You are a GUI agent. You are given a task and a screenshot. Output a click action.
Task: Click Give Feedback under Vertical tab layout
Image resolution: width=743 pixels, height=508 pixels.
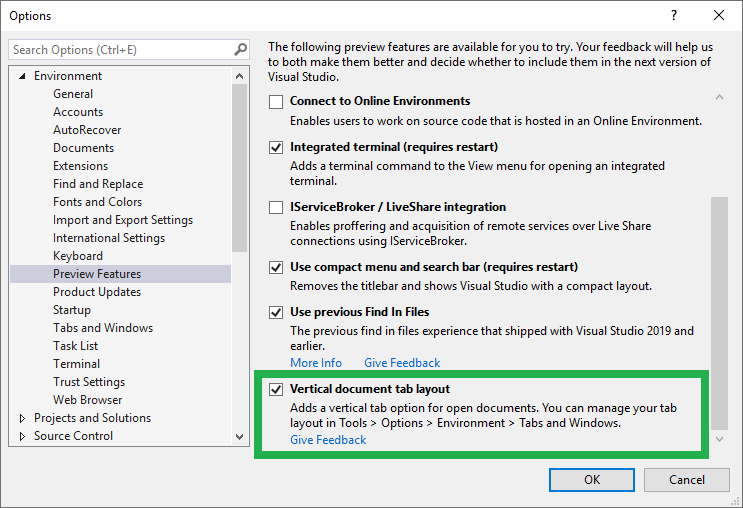(328, 440)
